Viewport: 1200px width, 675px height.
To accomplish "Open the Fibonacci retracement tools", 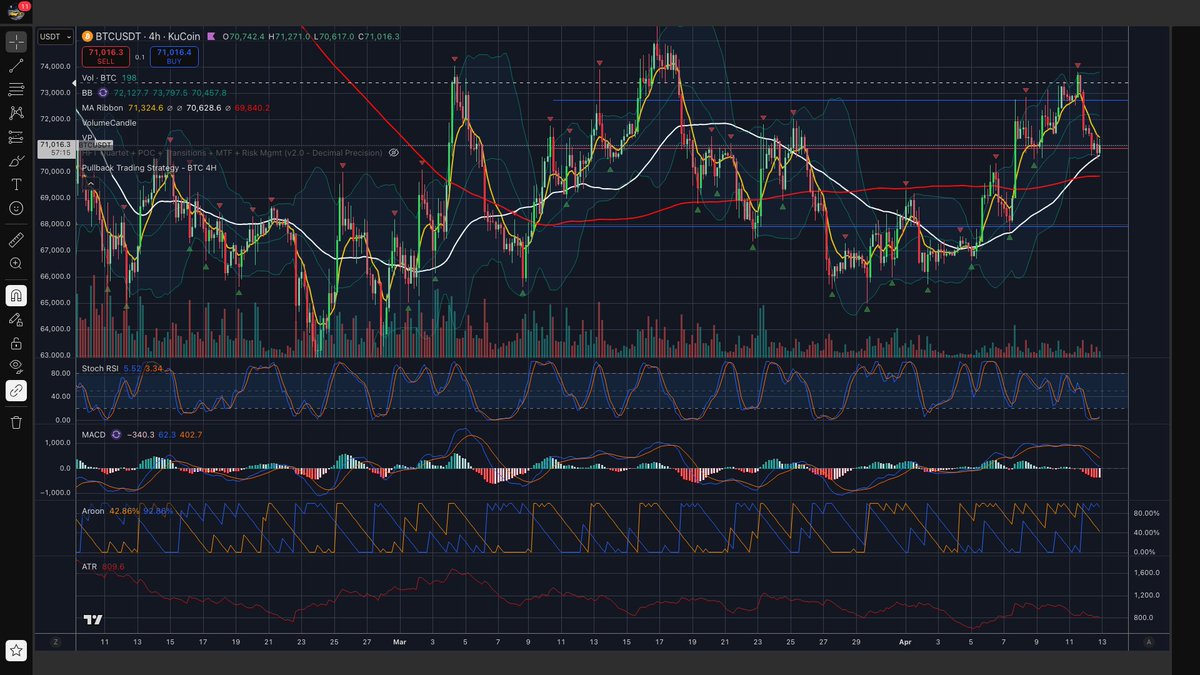I will pyautogui.click(x=16, y=89).
